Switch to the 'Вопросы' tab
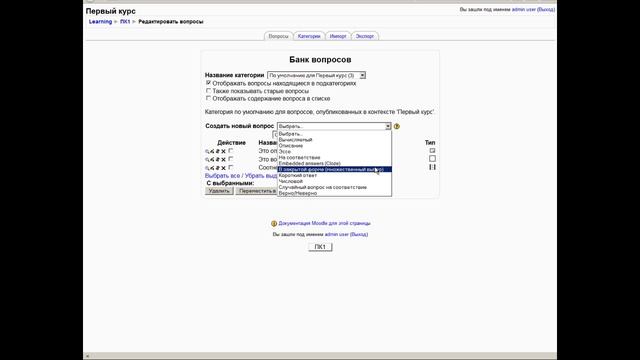The image size is (640, 360). [x=278, y=36]
